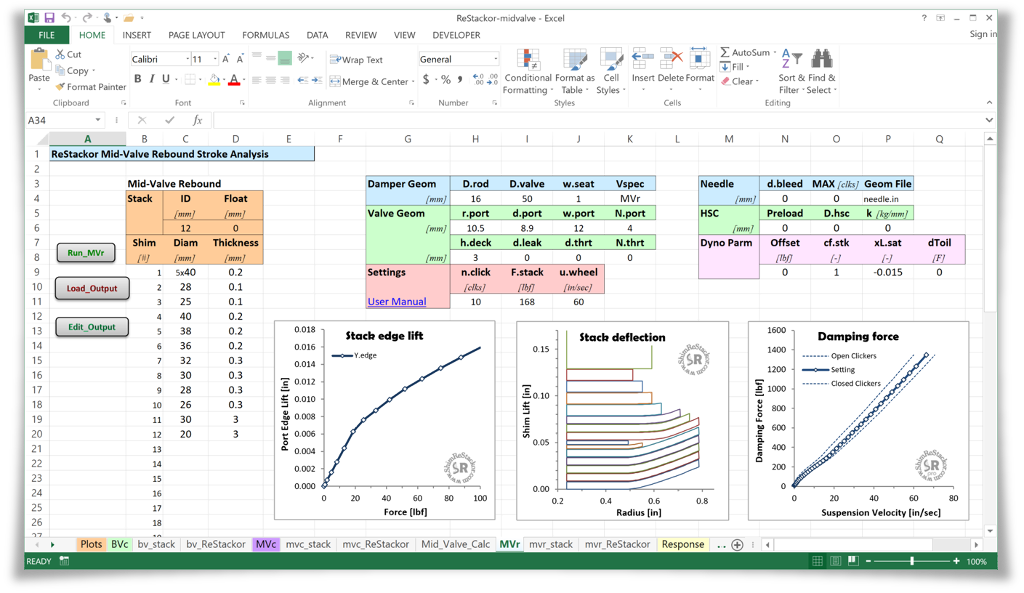Image resolution: width=1024 pixels, height=593 pixels.
Task: Expand the Name Box dropdown
Action: (x=98, y=120)
